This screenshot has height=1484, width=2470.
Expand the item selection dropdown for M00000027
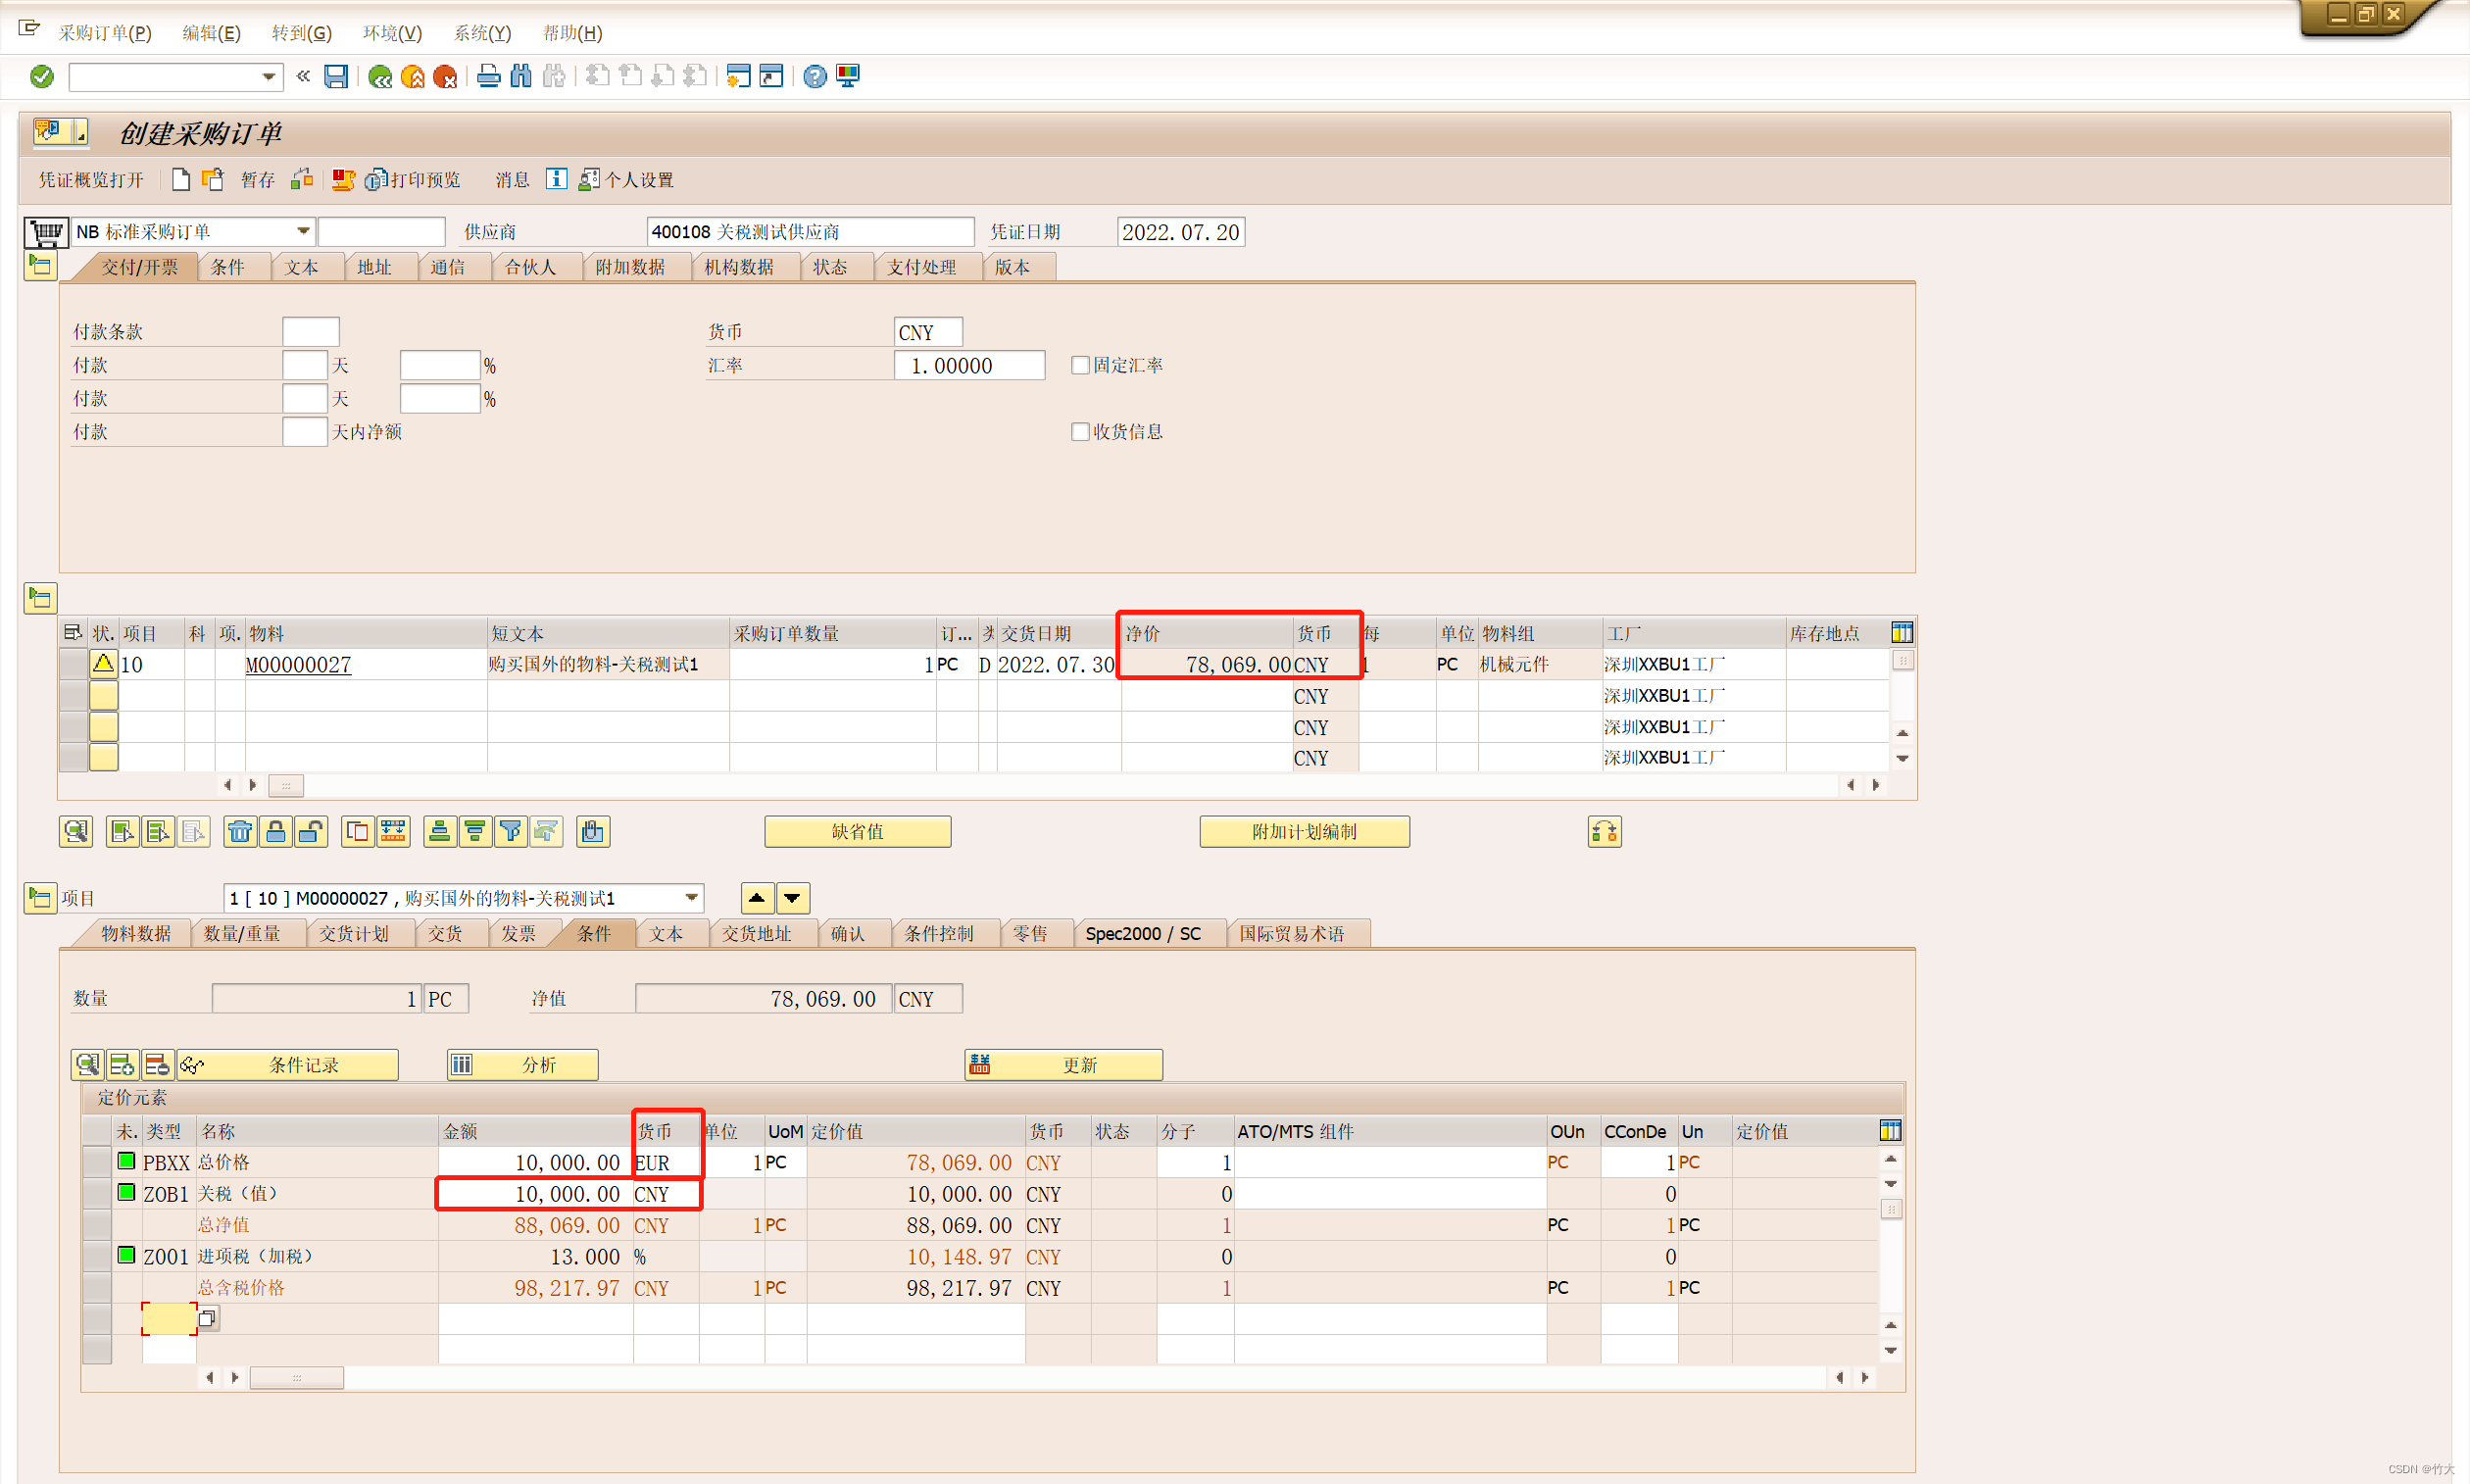click(x=691, y=898)
